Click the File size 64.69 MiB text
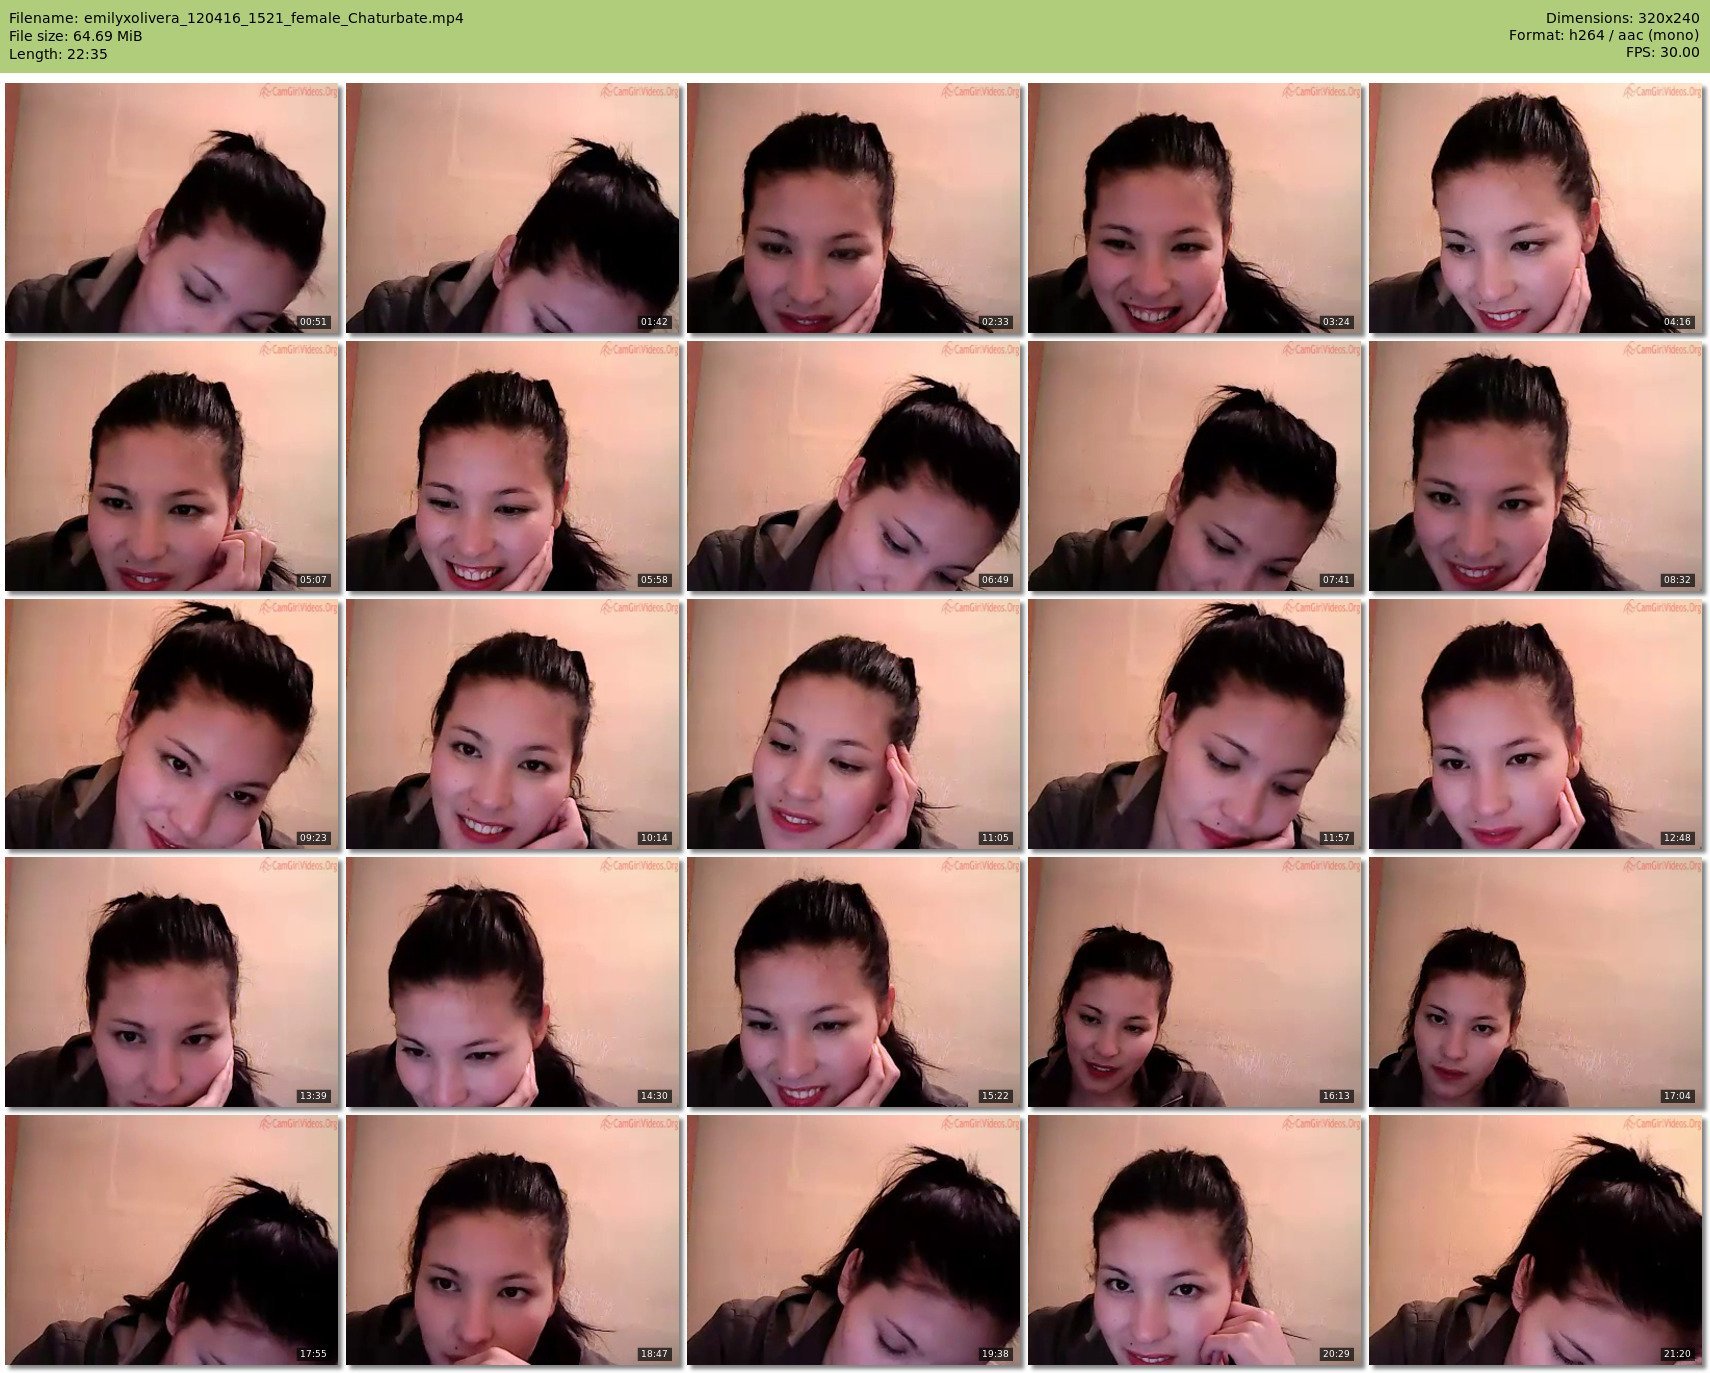The height and width of the screenshot is (1373, 1710). [76, 36]
